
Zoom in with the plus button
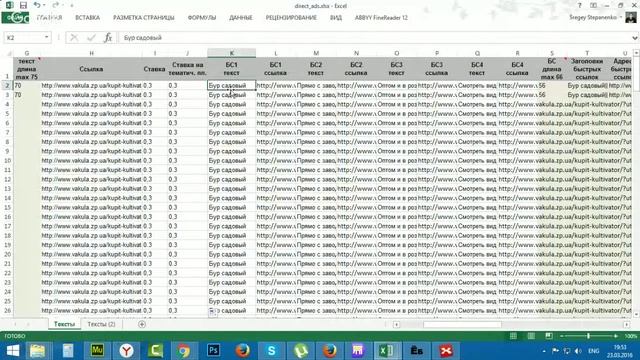[616, 336]
